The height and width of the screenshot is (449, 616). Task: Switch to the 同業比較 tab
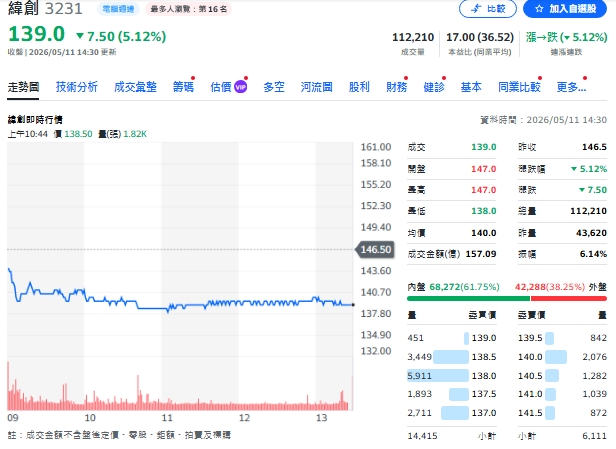519,87
